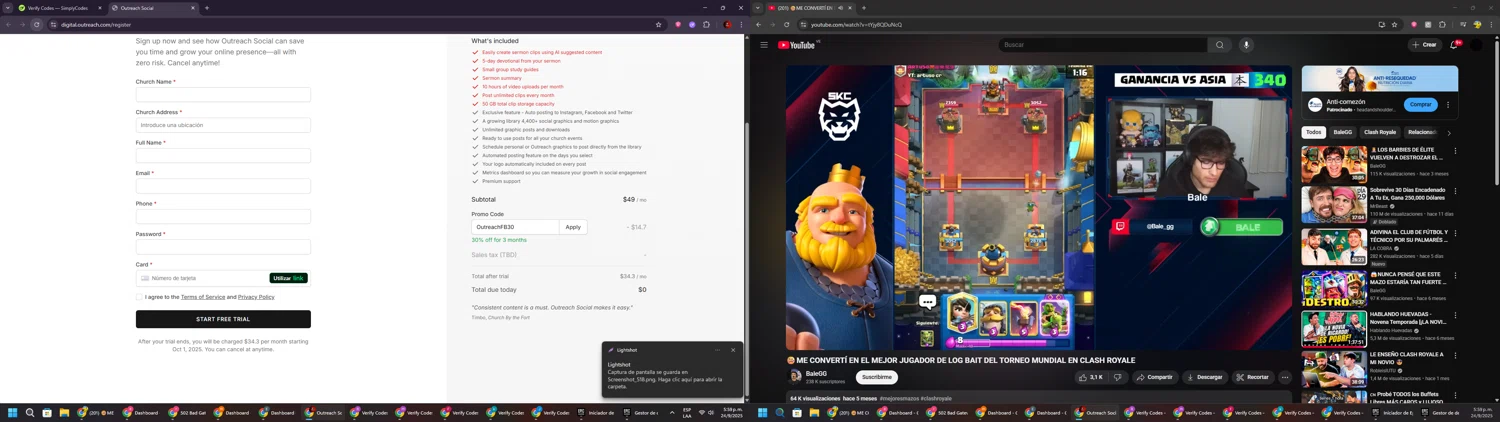Open YouTube notifications bell
Viewport: 1500px width, 422px height.
click(x=1454, y=45)
